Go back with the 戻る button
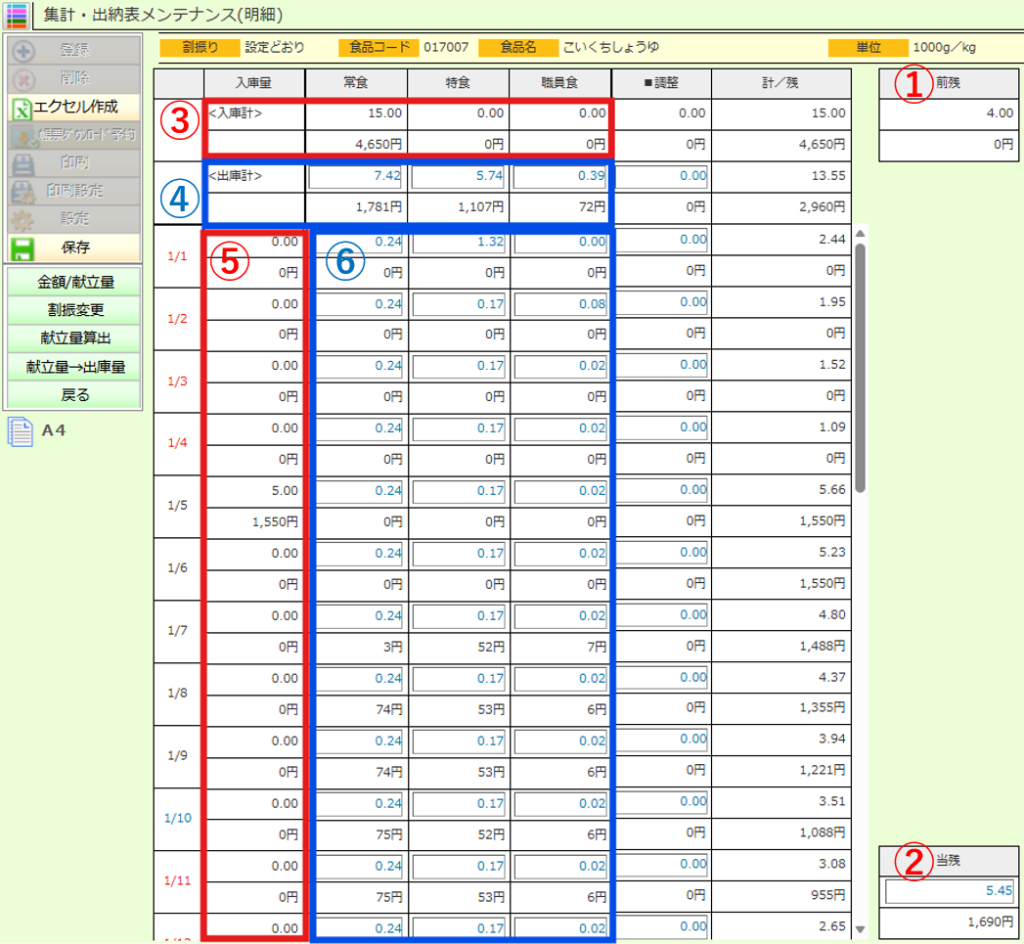The image size is (1024, 944). pos(75,395)
